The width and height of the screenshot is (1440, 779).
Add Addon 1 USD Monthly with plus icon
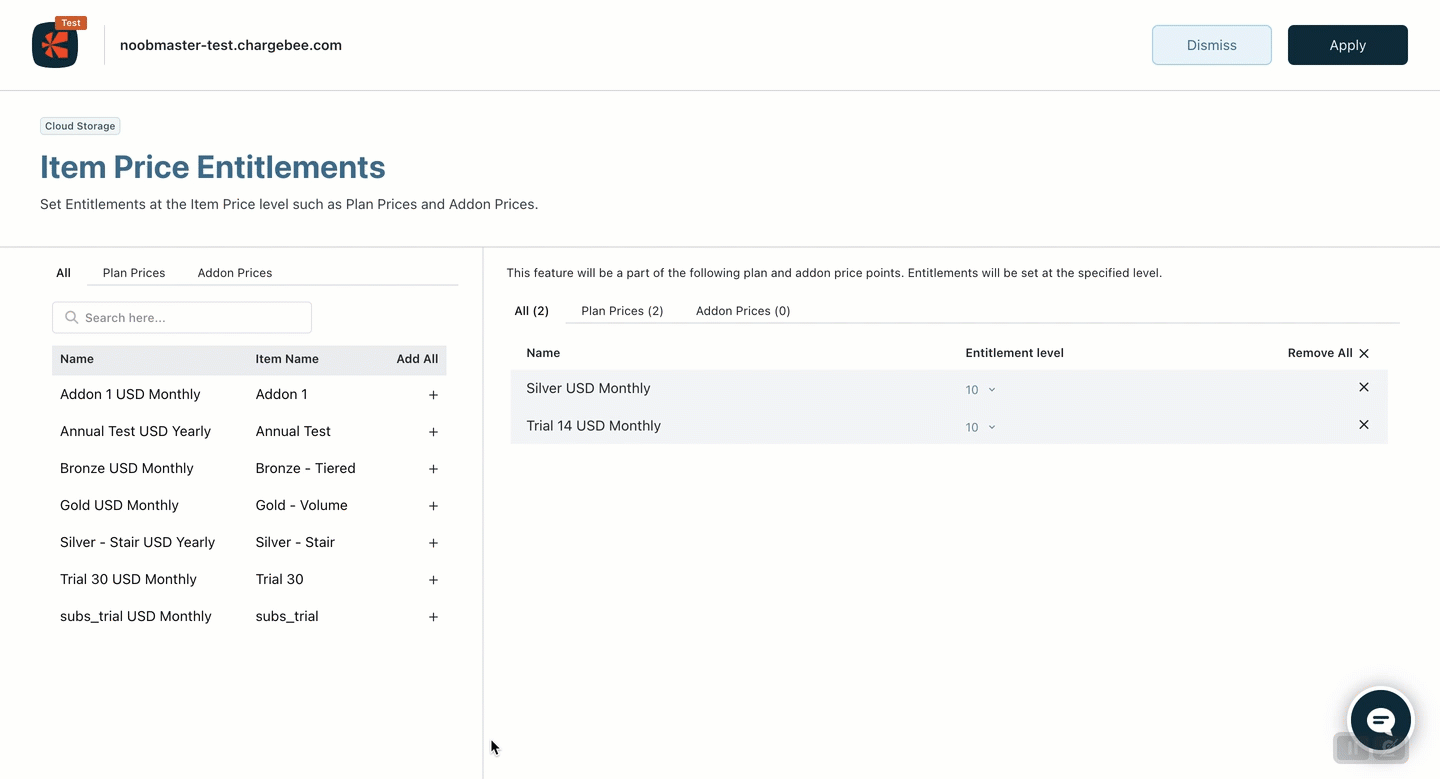(x=433, y=395)
